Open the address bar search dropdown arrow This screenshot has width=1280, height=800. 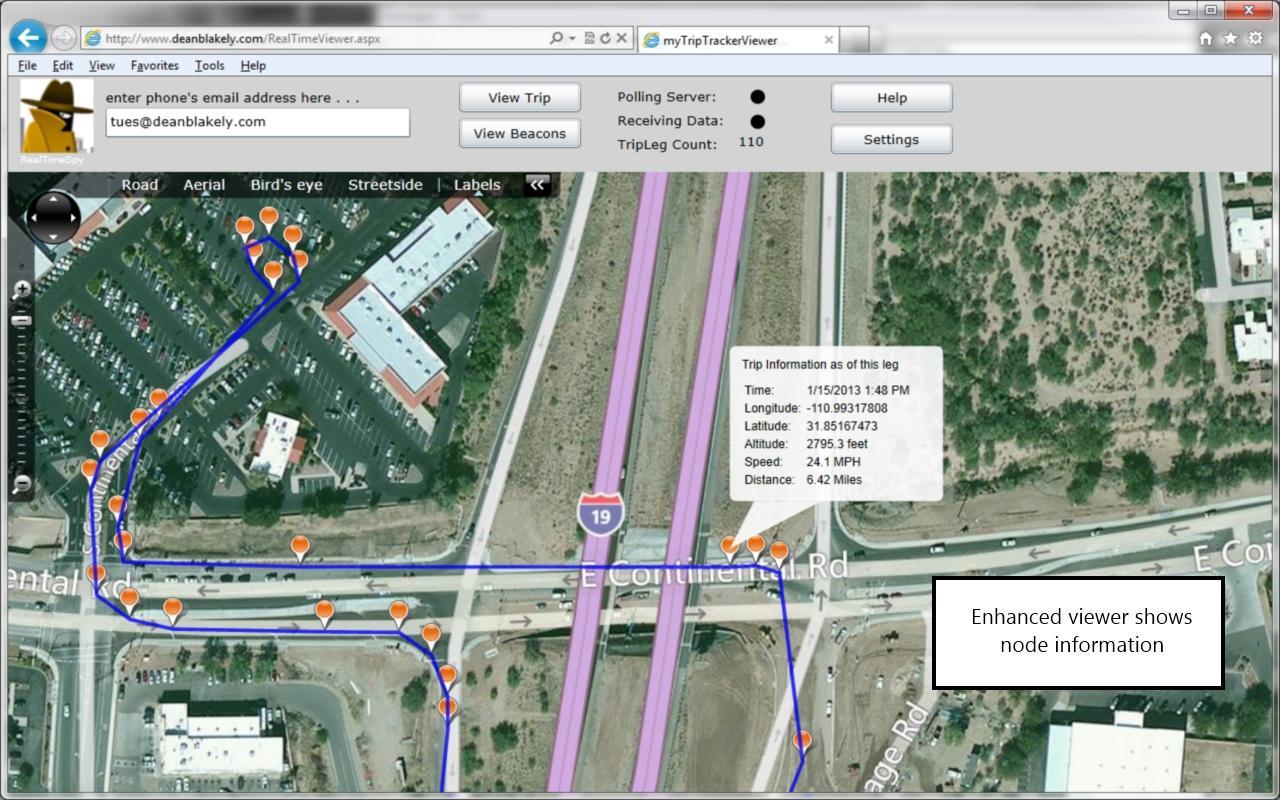[572, 37]
